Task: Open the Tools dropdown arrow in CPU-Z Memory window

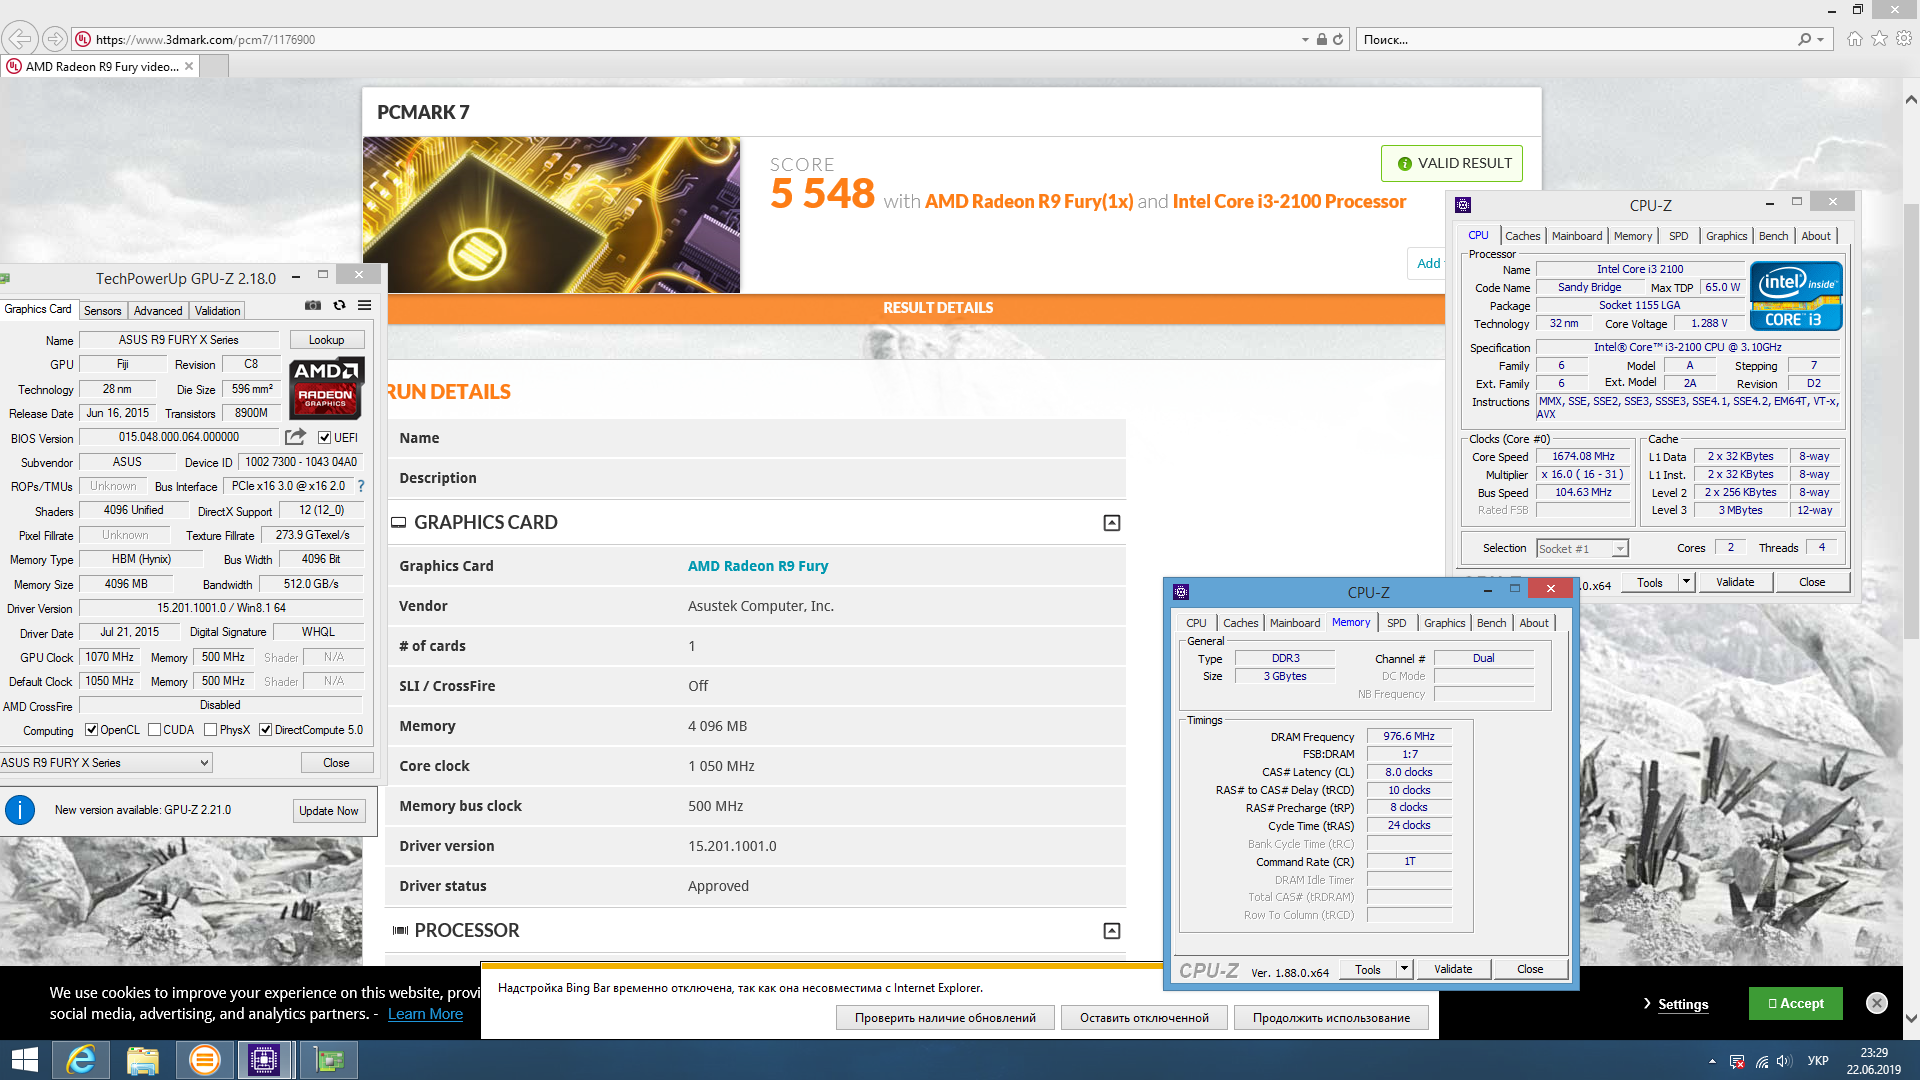Action: pyautogui.click(x=1404, y=969)
